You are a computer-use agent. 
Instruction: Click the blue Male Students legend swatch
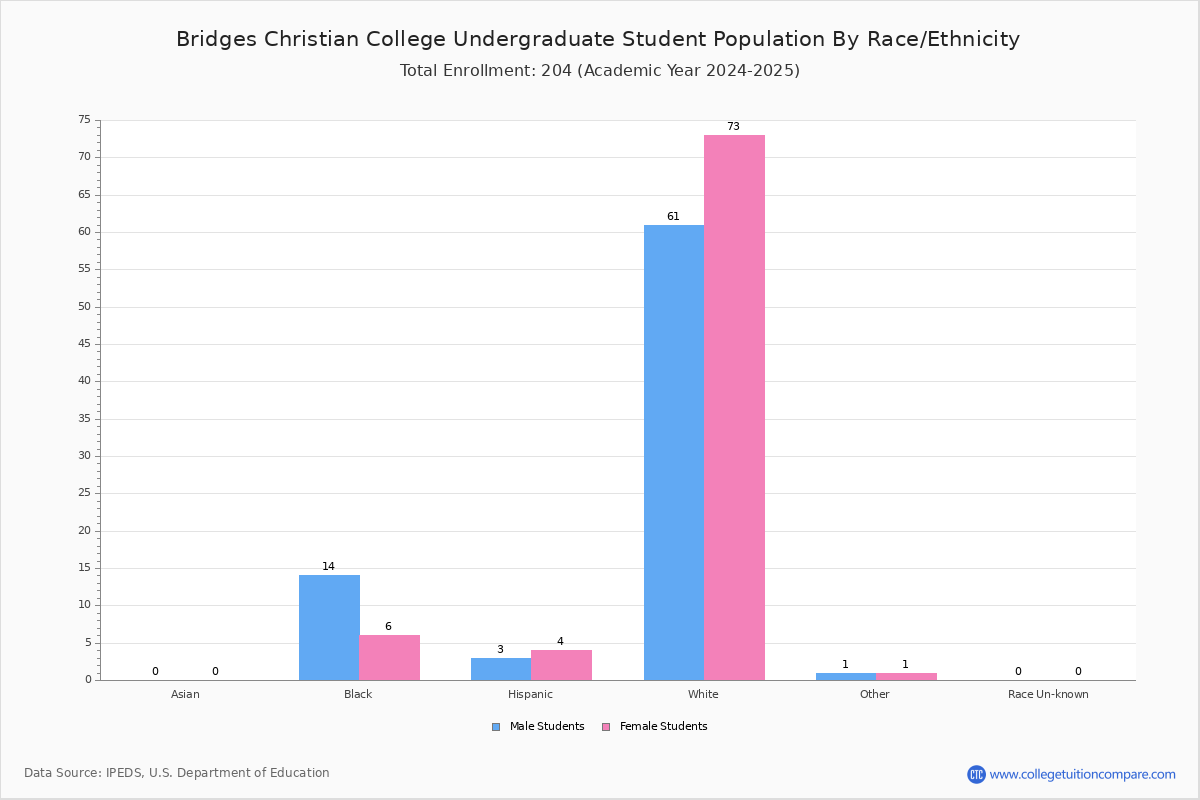click(496, 727)
